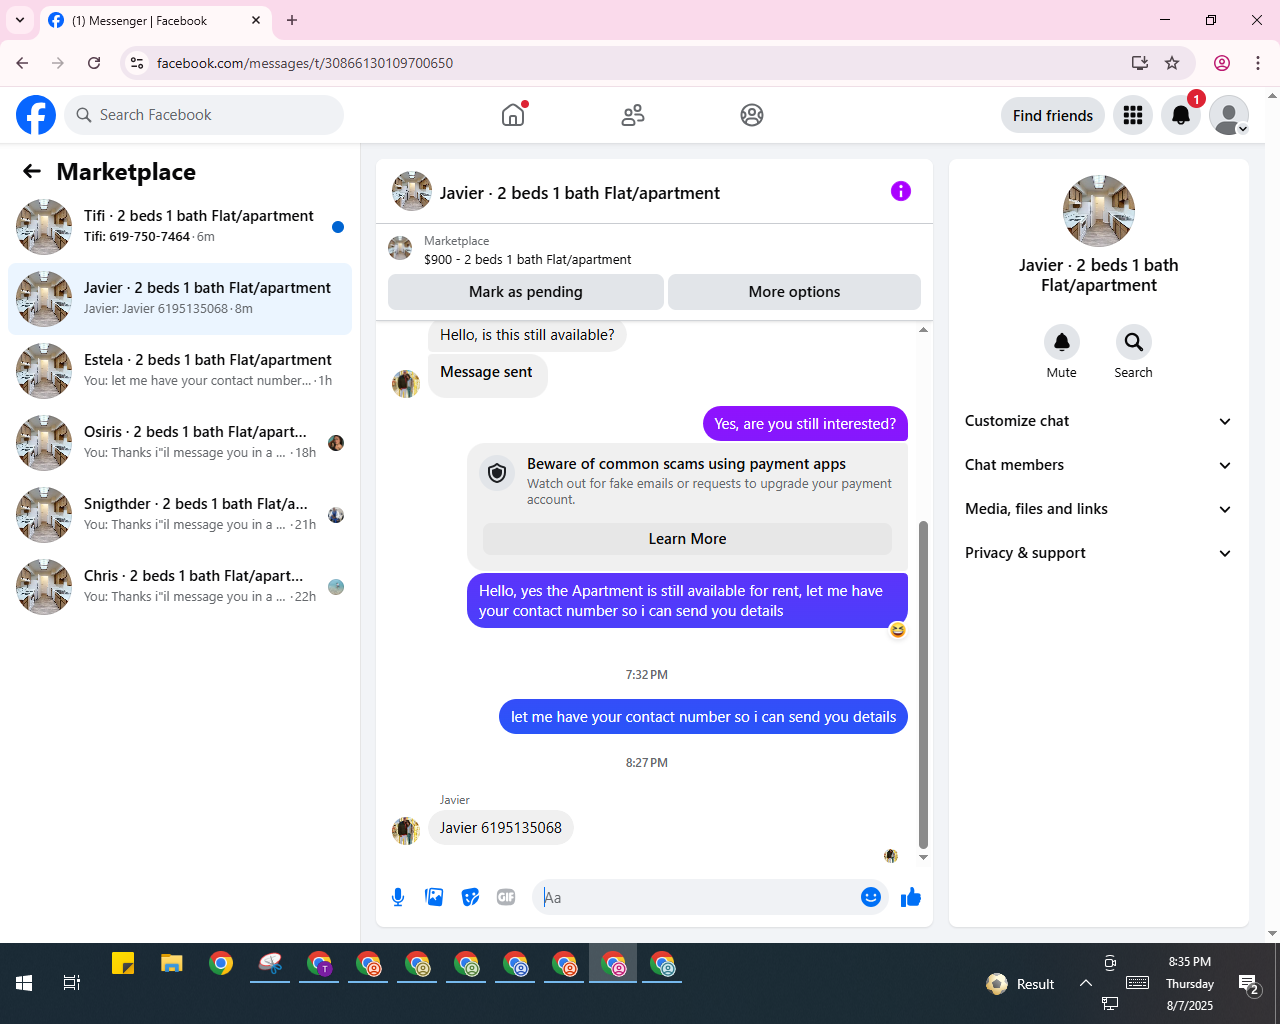Attach a photo with the image icon
This screenshot has height=1024, width=1280.
(434, 897)
